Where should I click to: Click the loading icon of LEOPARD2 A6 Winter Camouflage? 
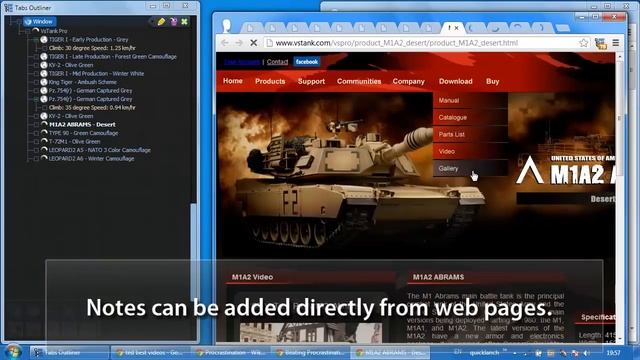pos(44,158)
